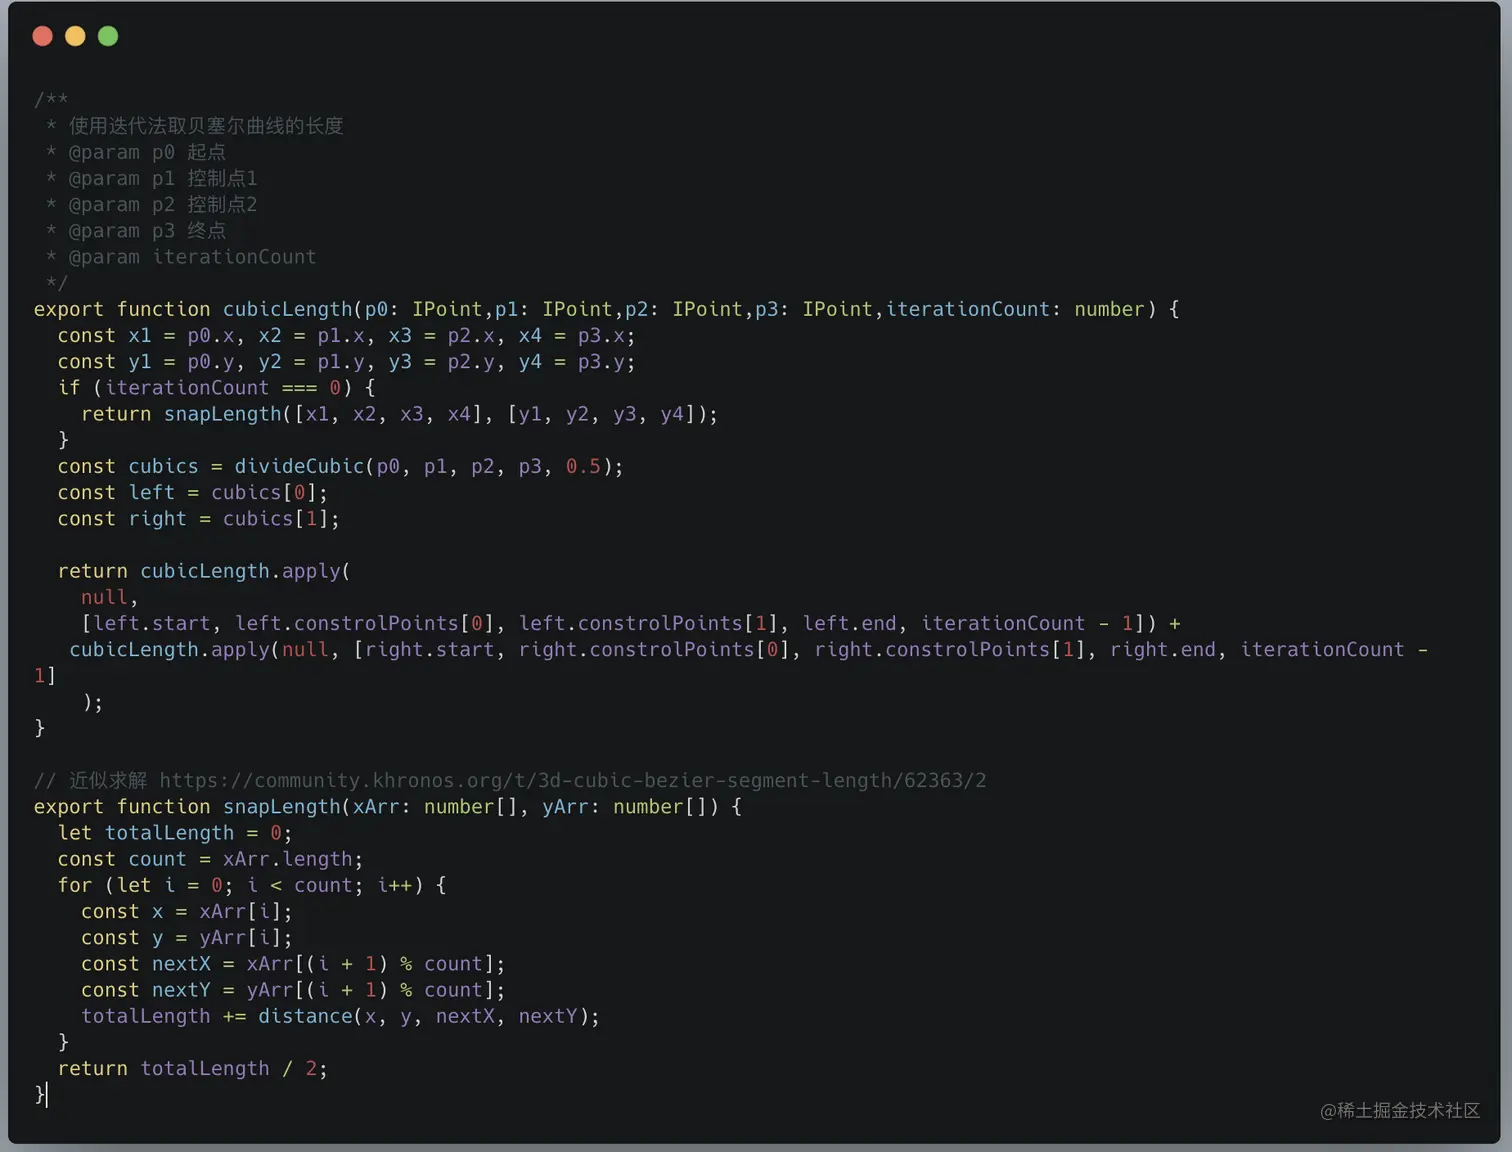
Task: Click the 'const nextX' assignment line
Action: click(x=293, y=963)
